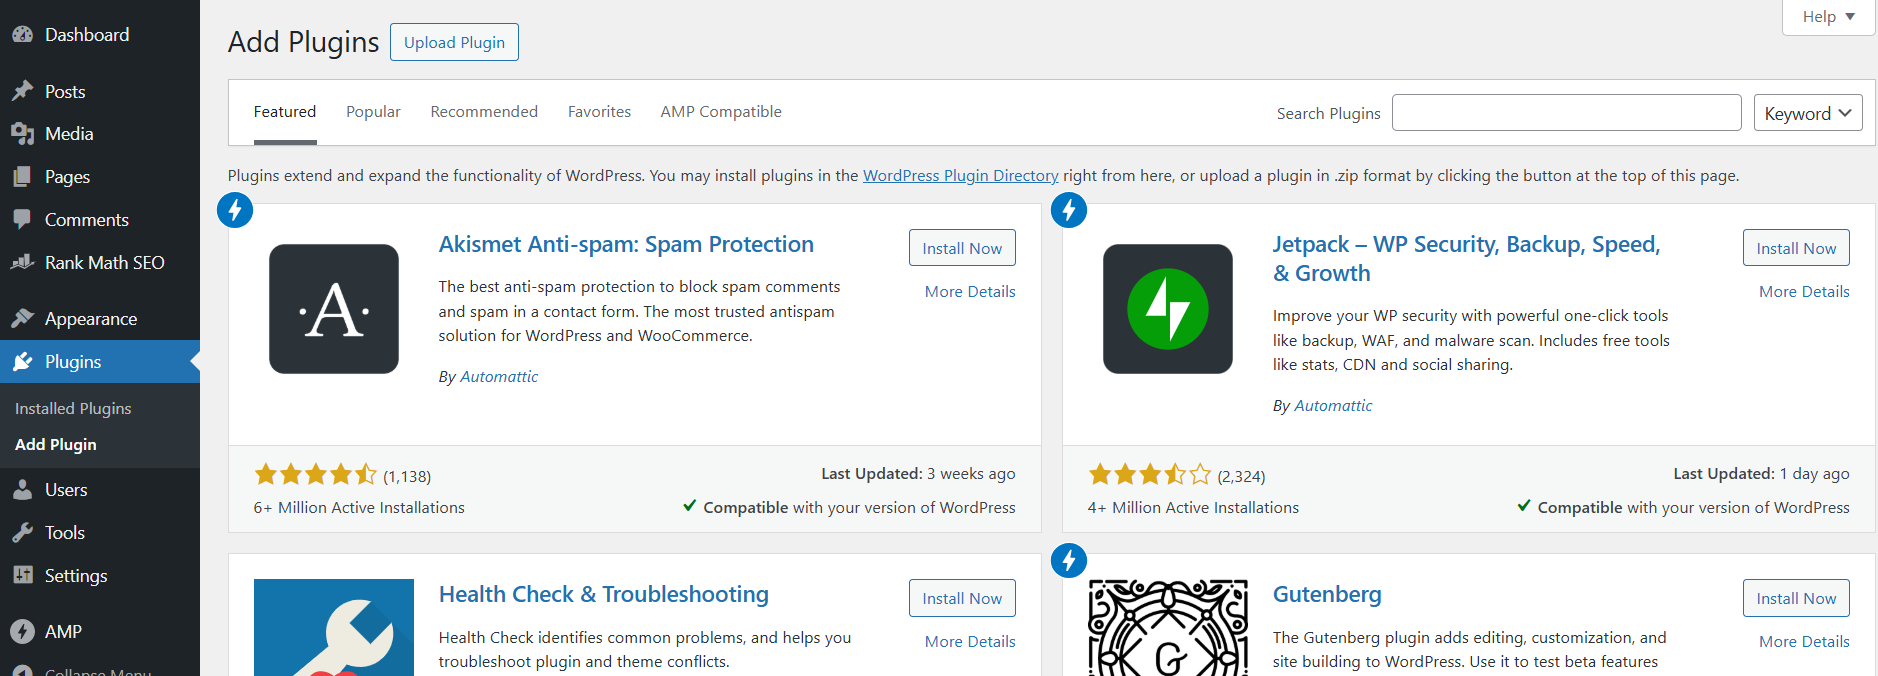Open the Gutenberg plugin title link
The image size is (1878, 676).
(1327, 595)
